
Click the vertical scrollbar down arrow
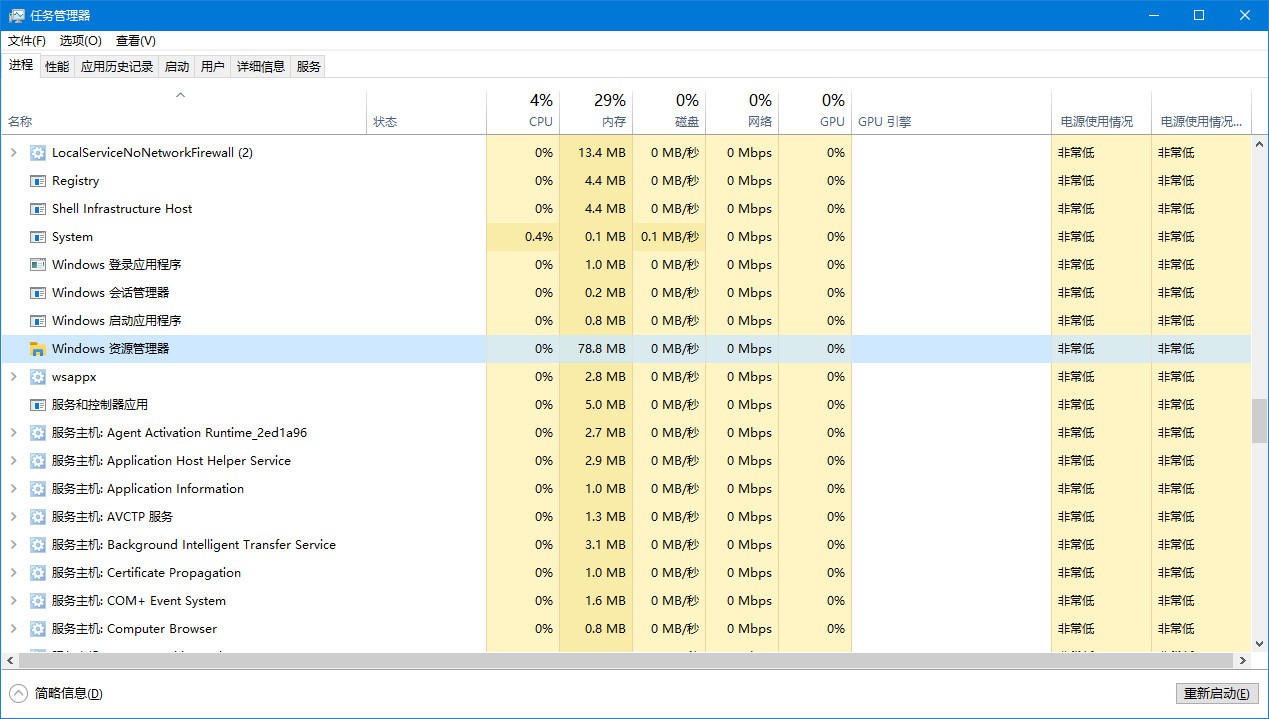tap(1259, 645)
